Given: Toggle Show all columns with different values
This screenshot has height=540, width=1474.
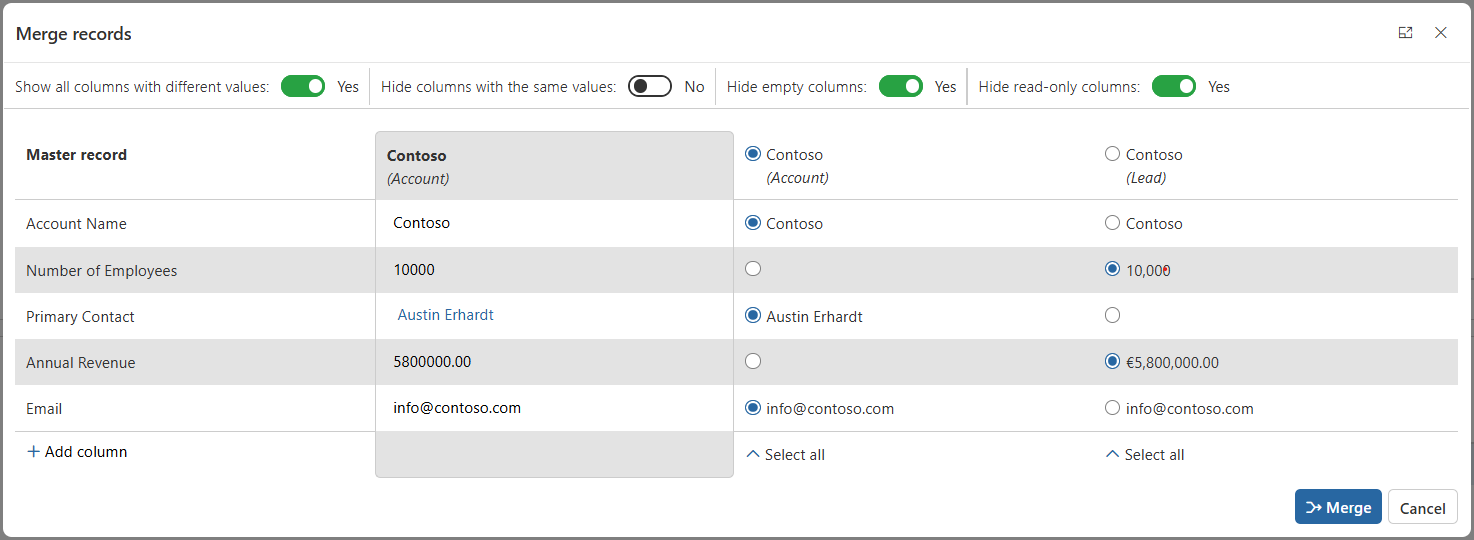Looking at the screenshot, I should [303, 87].
